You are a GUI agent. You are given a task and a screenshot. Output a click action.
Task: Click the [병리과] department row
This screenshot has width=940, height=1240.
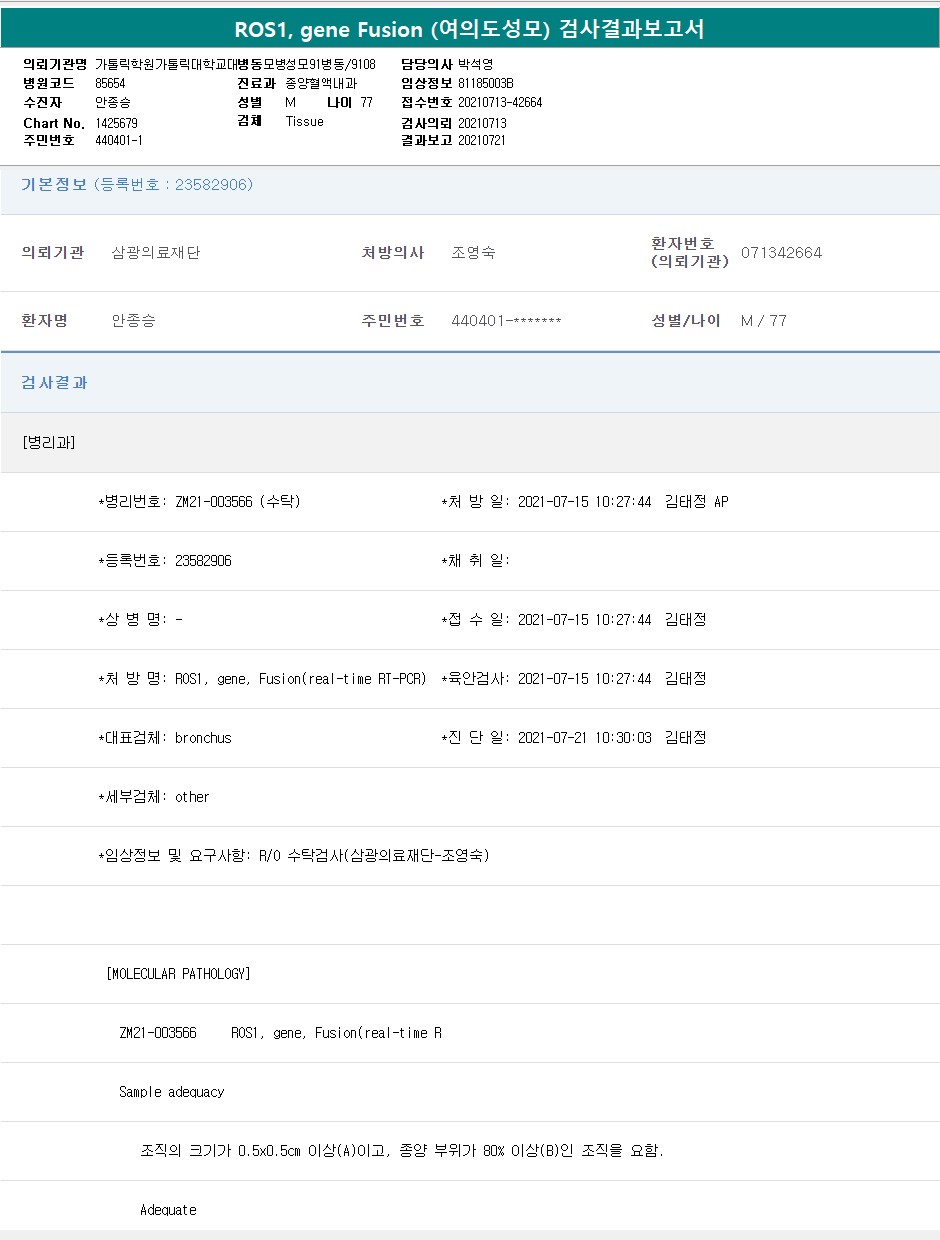49,443
